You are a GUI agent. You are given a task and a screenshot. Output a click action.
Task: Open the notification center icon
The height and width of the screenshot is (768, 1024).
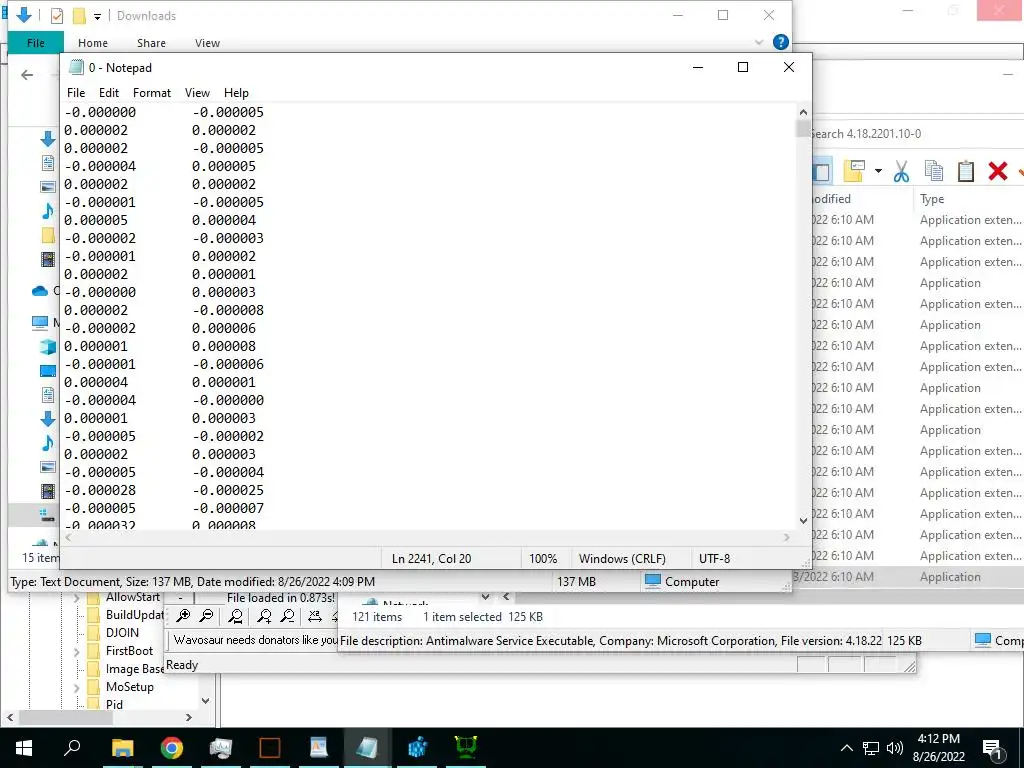click(993, 750)
